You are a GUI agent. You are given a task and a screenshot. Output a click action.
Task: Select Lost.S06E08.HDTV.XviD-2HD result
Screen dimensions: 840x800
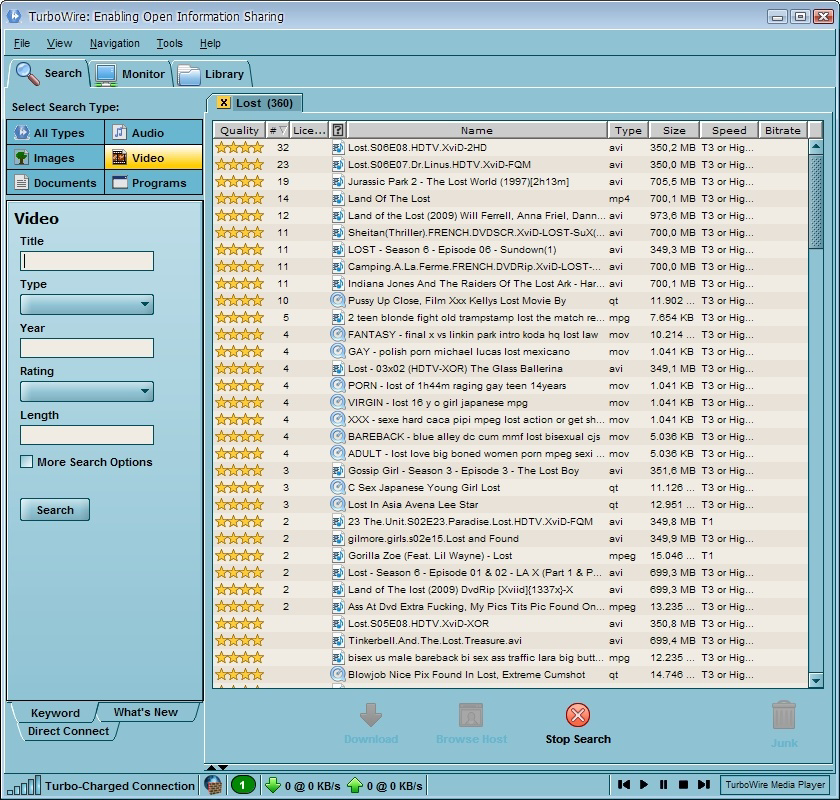click(x=509, y=147)
